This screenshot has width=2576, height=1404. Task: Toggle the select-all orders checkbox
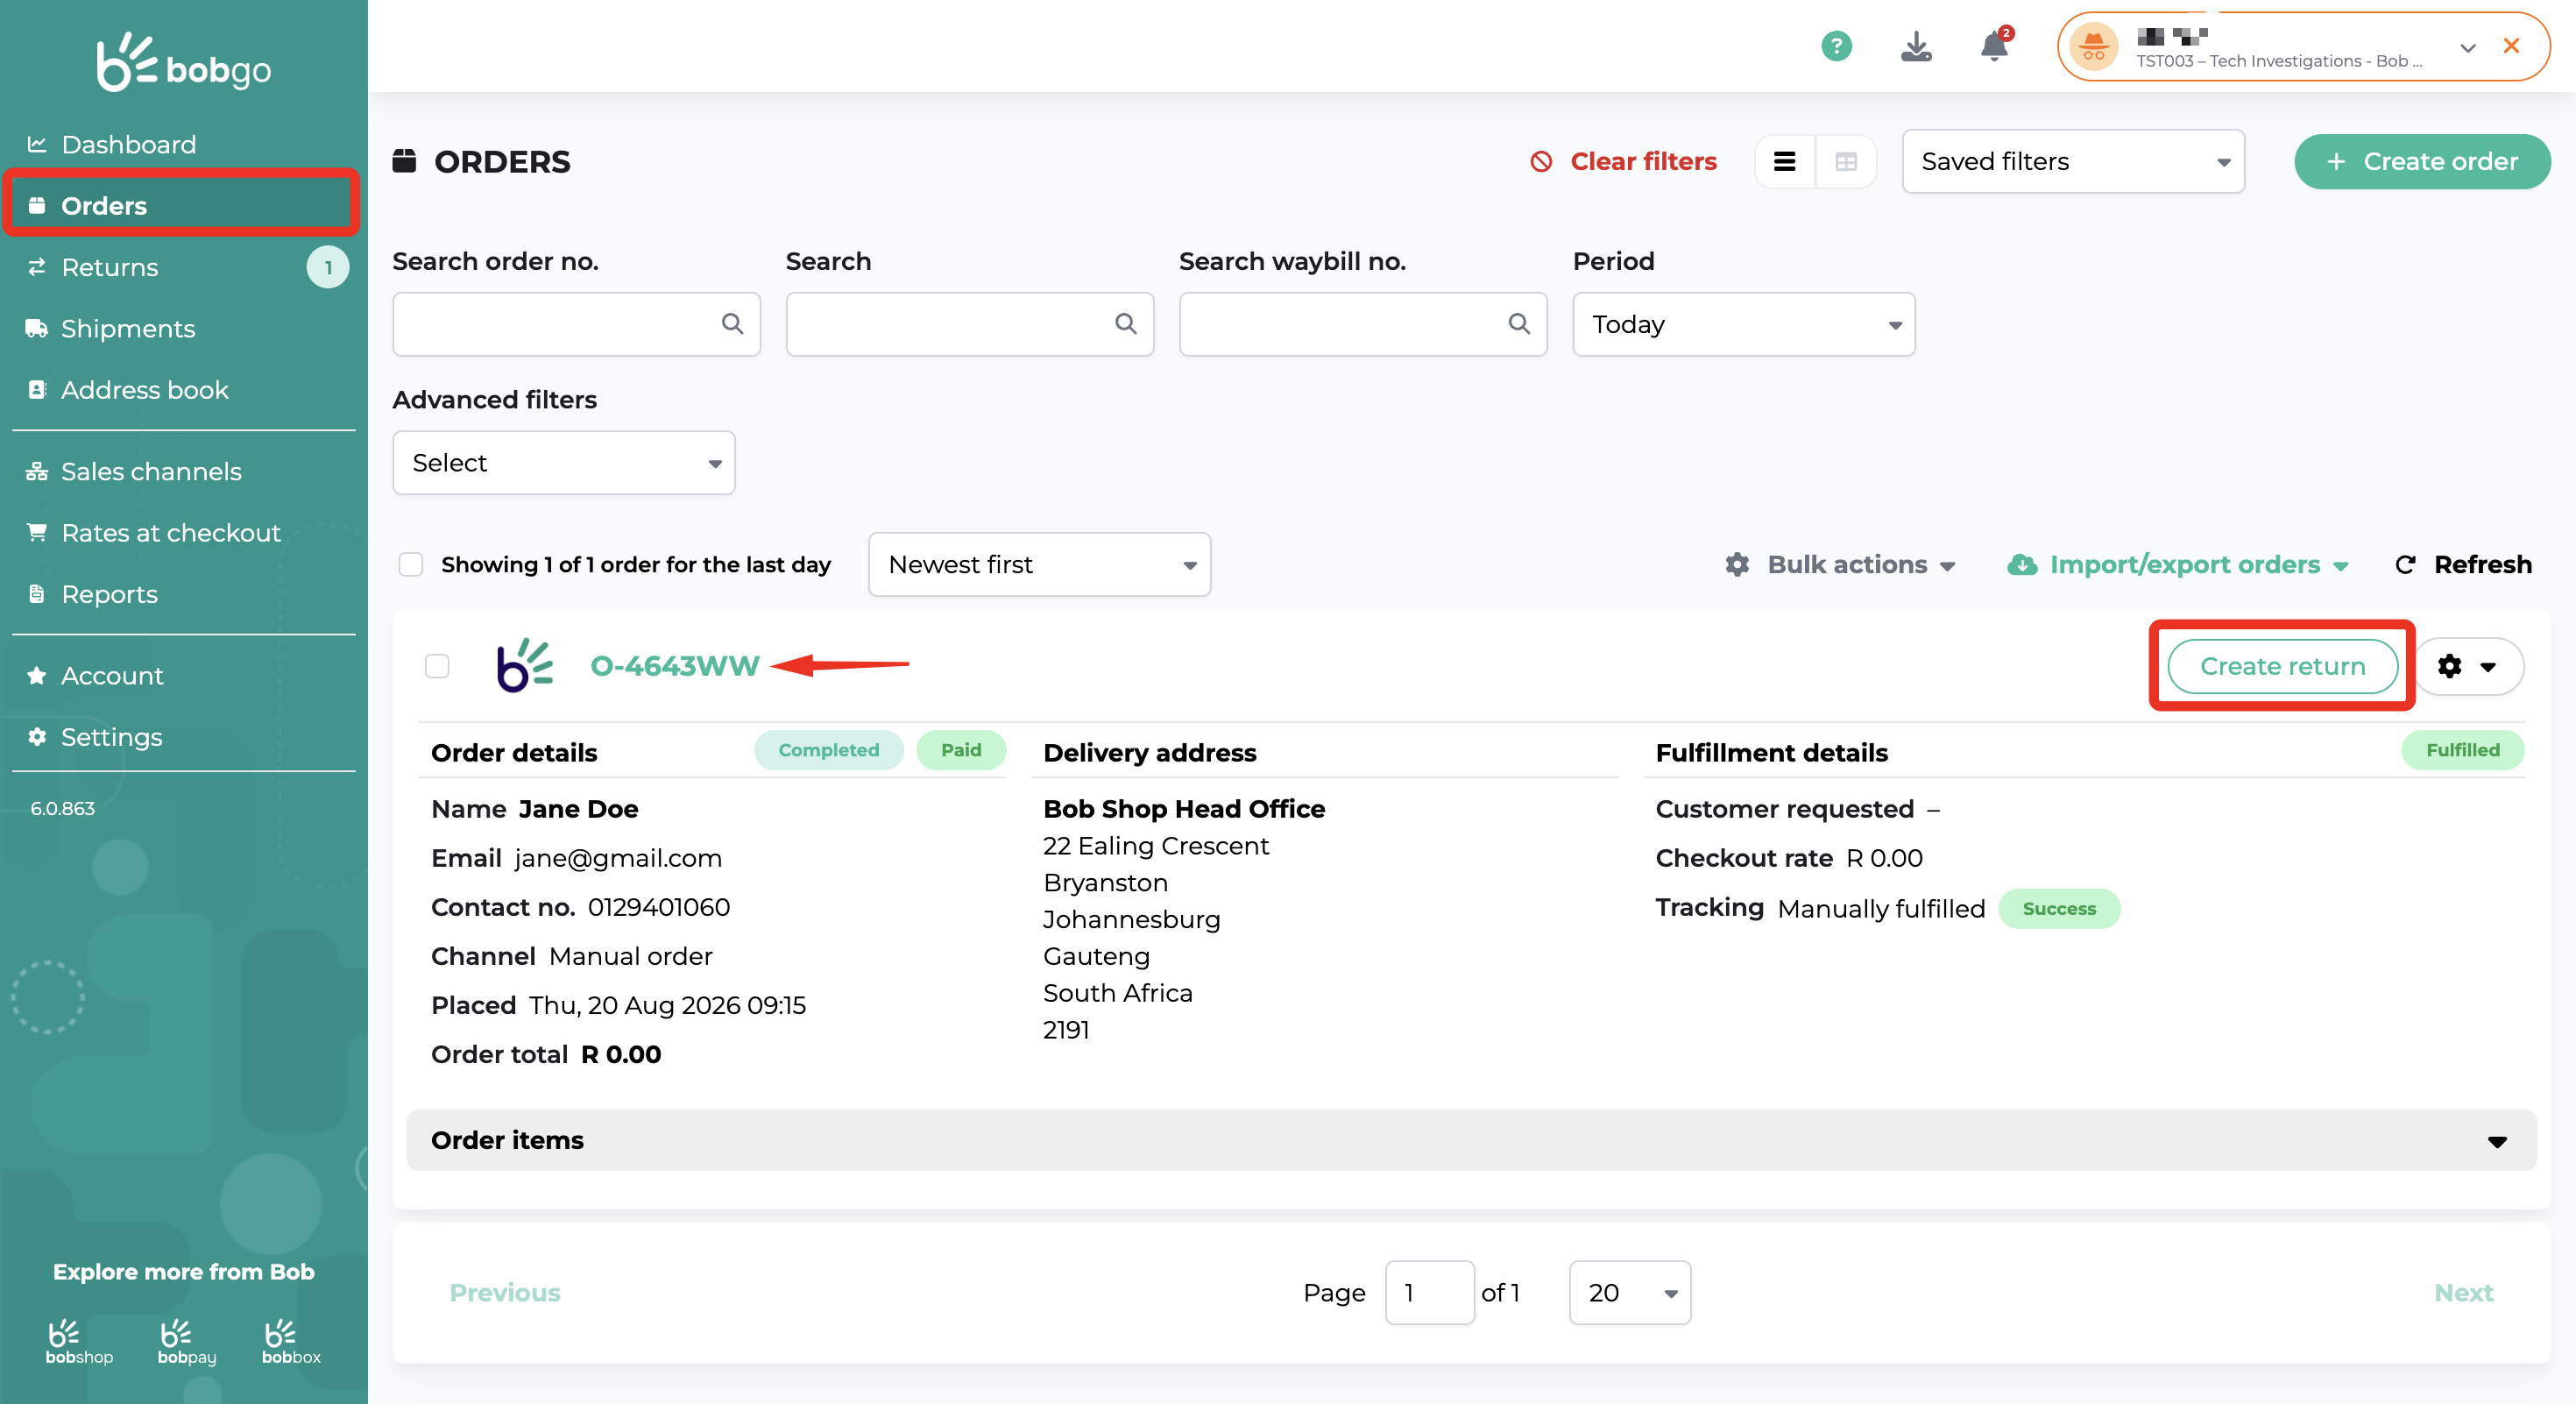pyautogui.click(x=411, y=565)
